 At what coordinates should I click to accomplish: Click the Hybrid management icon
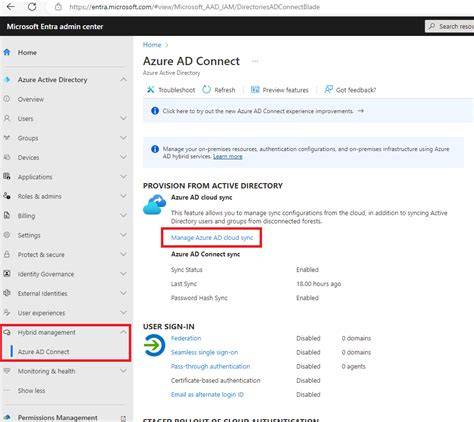pyautogui.click(x=7, y=332)
